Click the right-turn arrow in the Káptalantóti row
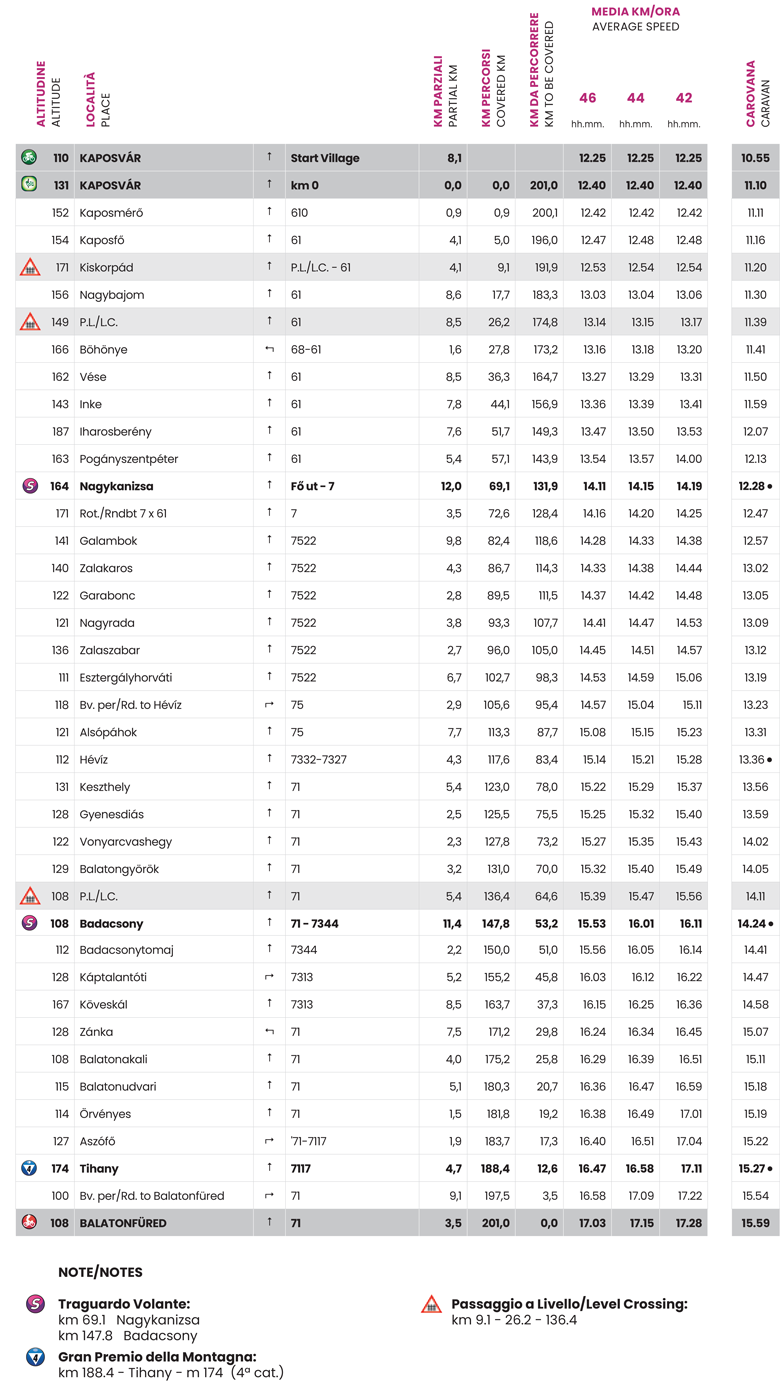Image resolution: width=780 pixels, height=1388 pixels. (x=269, y=977)
